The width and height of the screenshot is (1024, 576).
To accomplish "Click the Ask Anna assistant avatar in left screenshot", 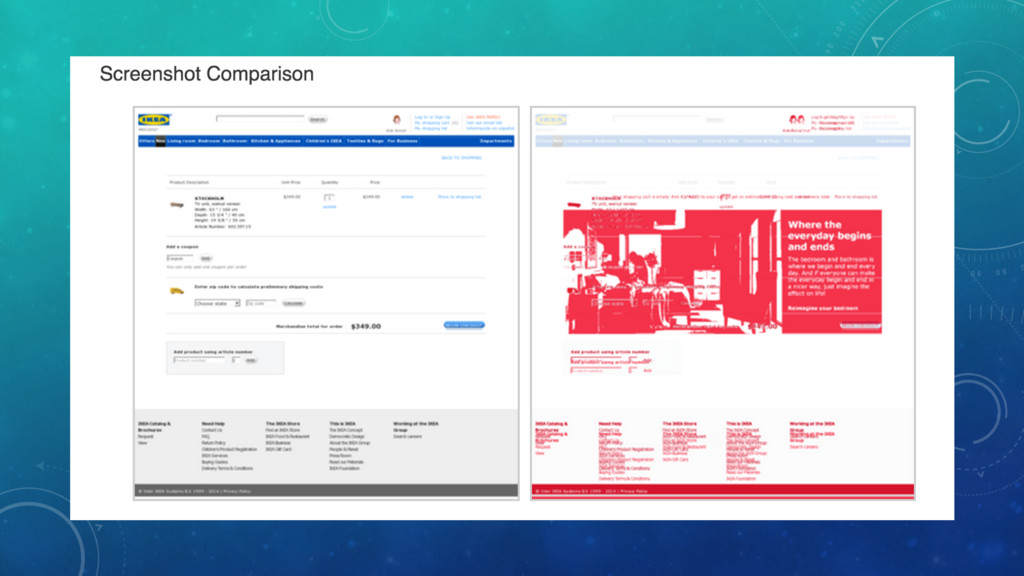I will point(396,120).
